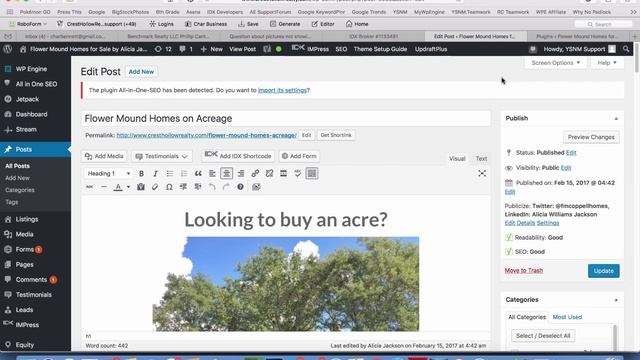Increase indent of paragraph
Screen dimensions: 640x360
pos(198,187)
